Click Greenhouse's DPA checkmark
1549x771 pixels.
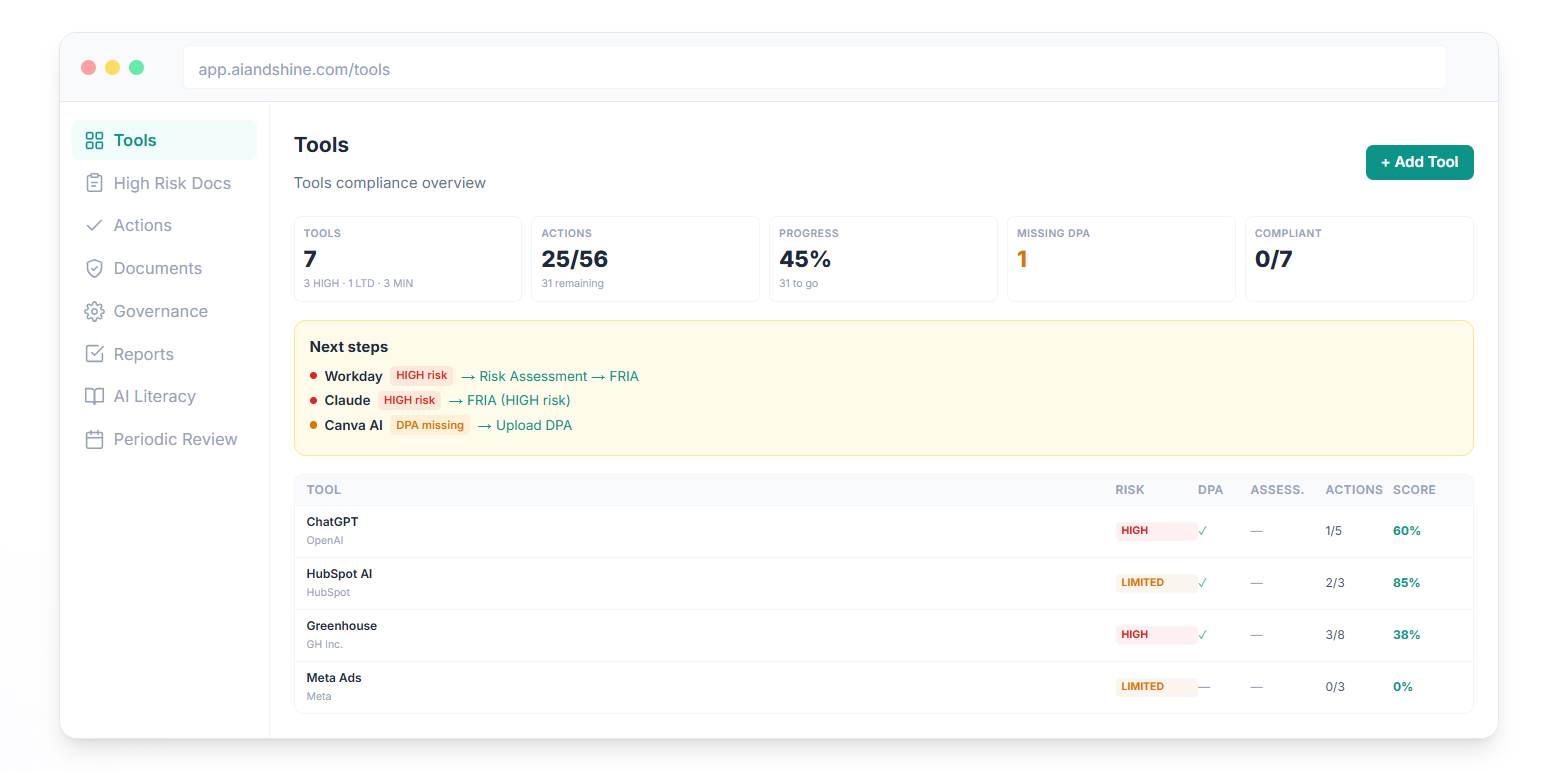click(x=1203, y=635)
